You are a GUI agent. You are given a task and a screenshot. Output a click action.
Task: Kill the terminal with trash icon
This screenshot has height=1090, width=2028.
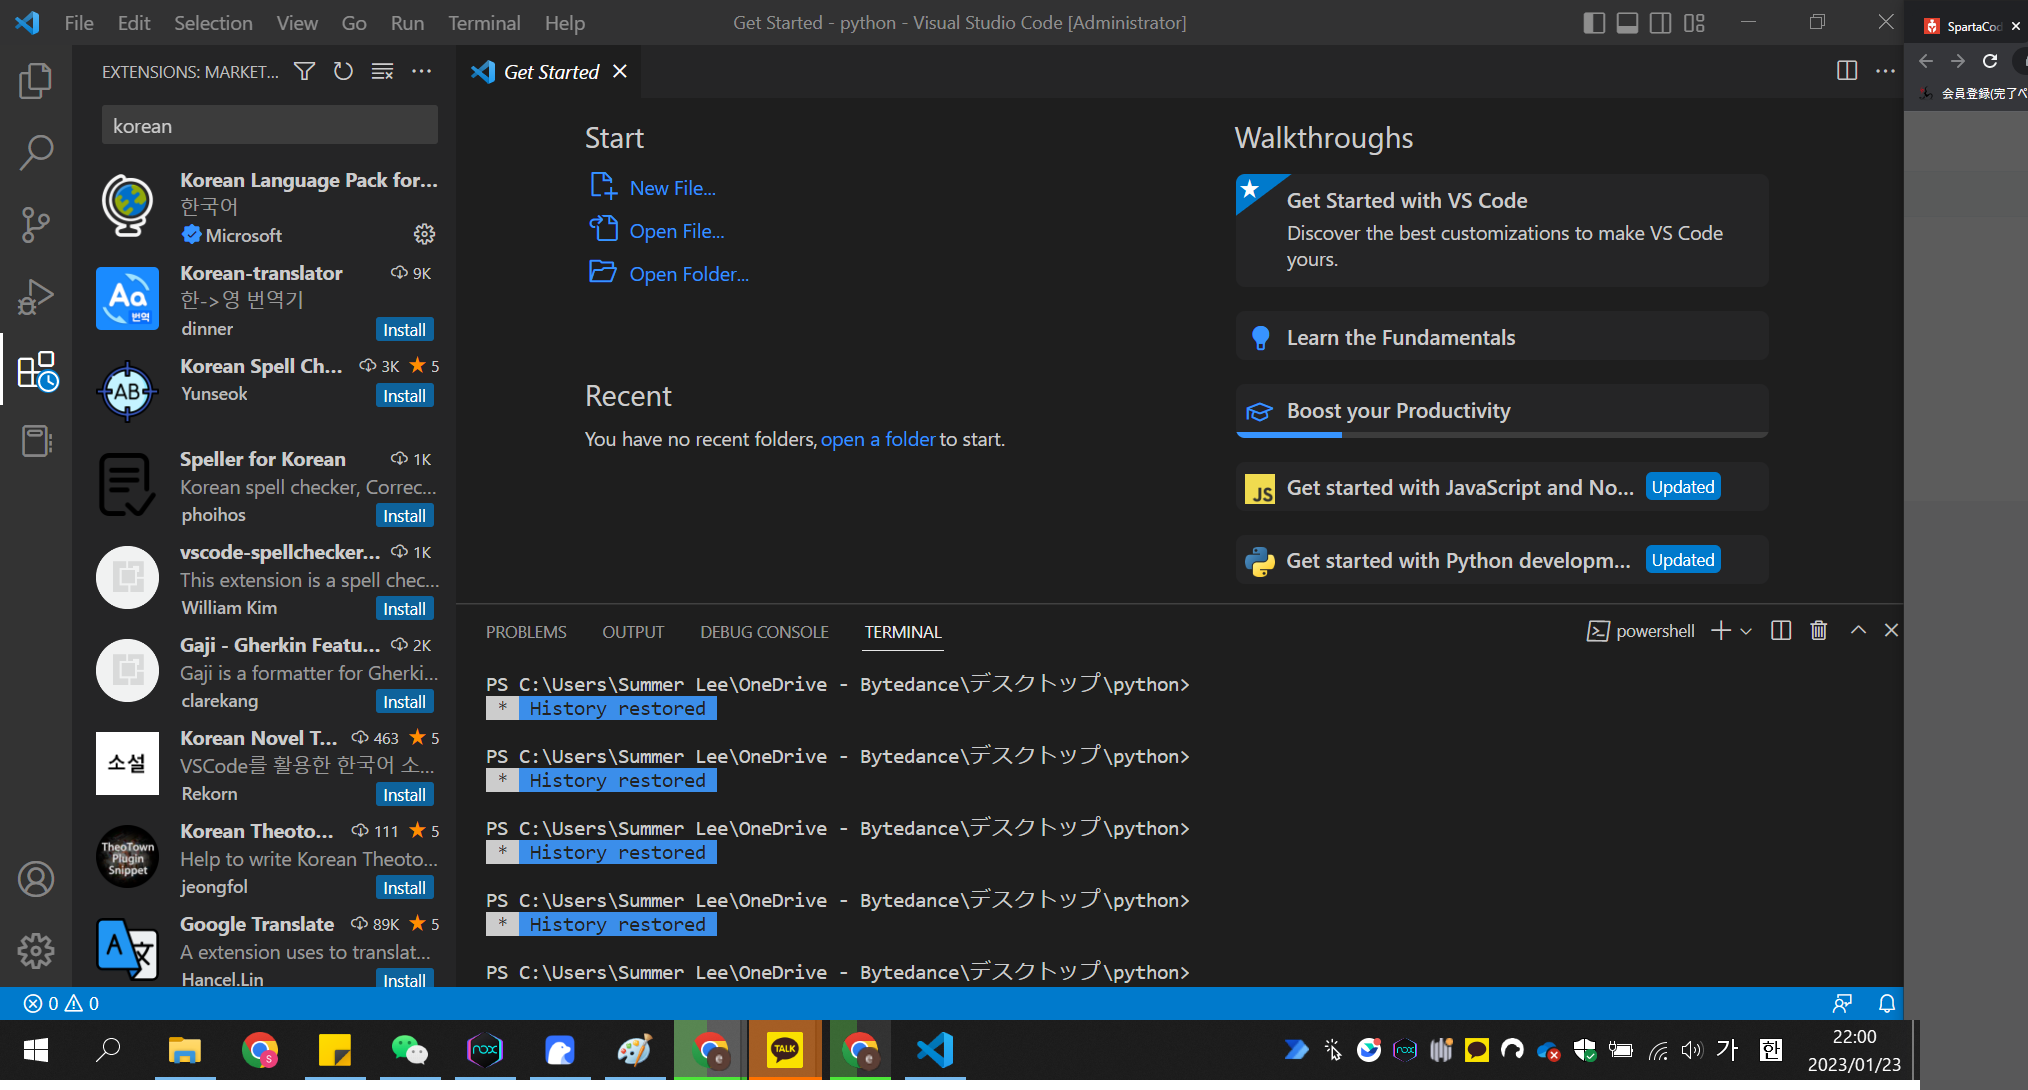pyautogui.click(x=1819, y=630)
